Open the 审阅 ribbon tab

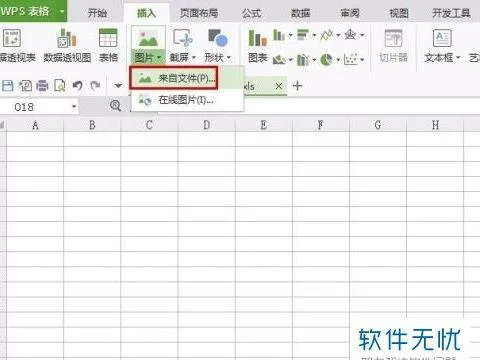[350, 13]
